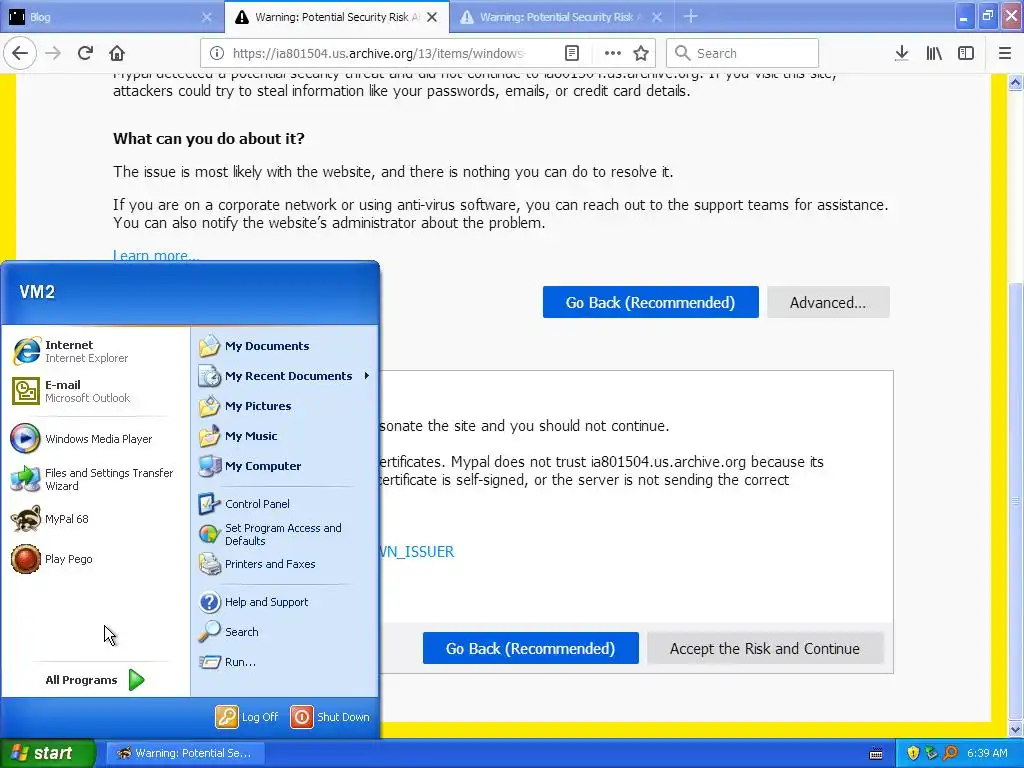Screen dimensions: 1024x768
Task: Click the magnifier tray icon
Action: click(x=951, y=753)
